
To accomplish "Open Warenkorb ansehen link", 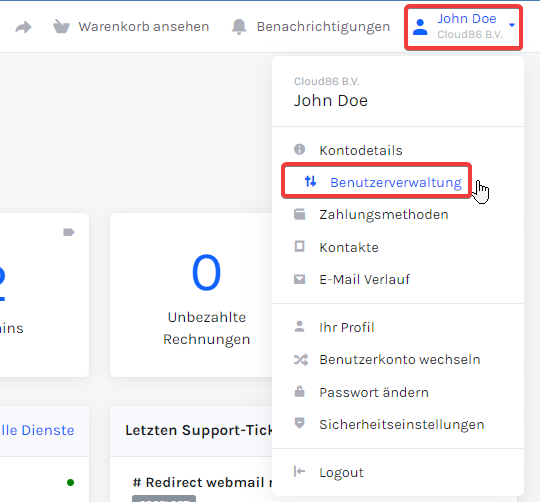I will click(x=144, y=27).
